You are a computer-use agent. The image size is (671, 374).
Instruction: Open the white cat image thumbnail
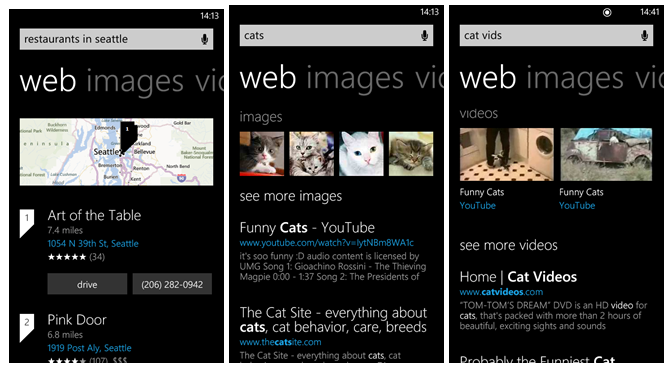point(361,154)
